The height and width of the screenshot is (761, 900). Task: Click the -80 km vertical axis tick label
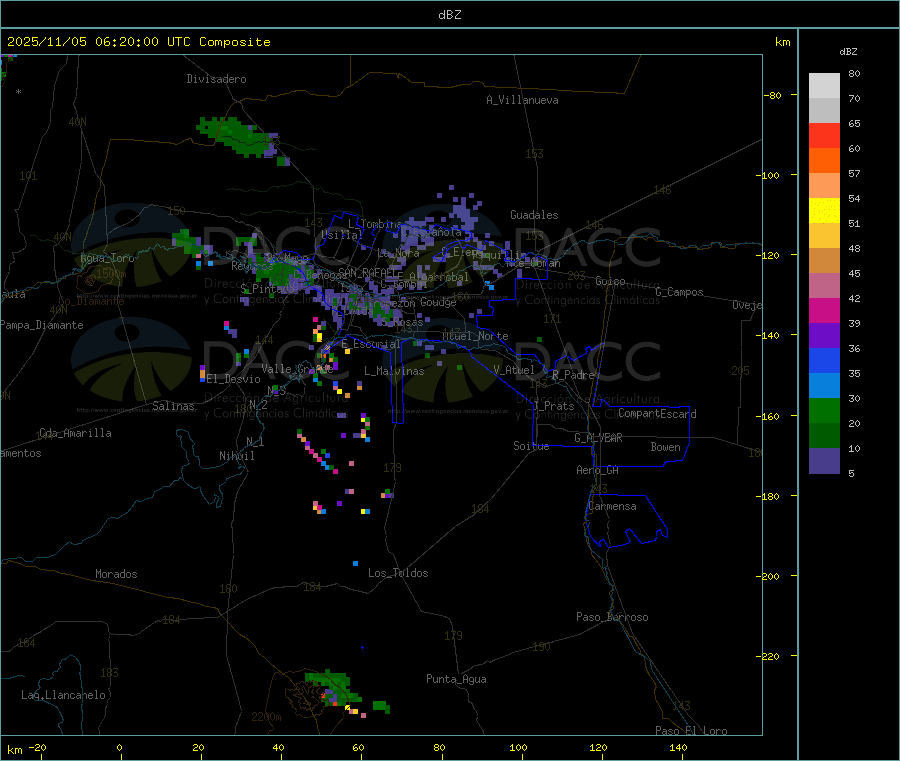coord(772,95)
